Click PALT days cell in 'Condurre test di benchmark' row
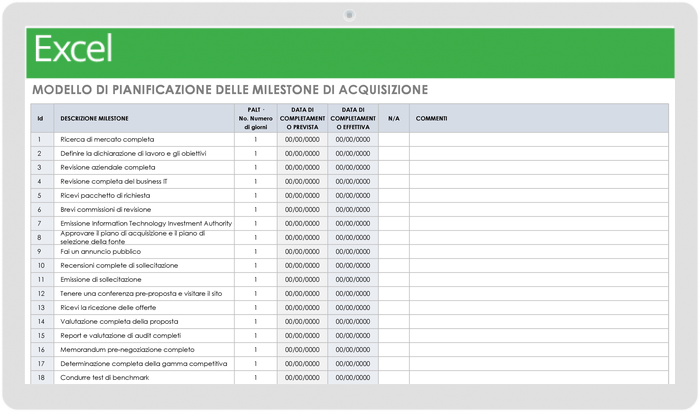Viewport: 700px width, 412px height. 255,378
